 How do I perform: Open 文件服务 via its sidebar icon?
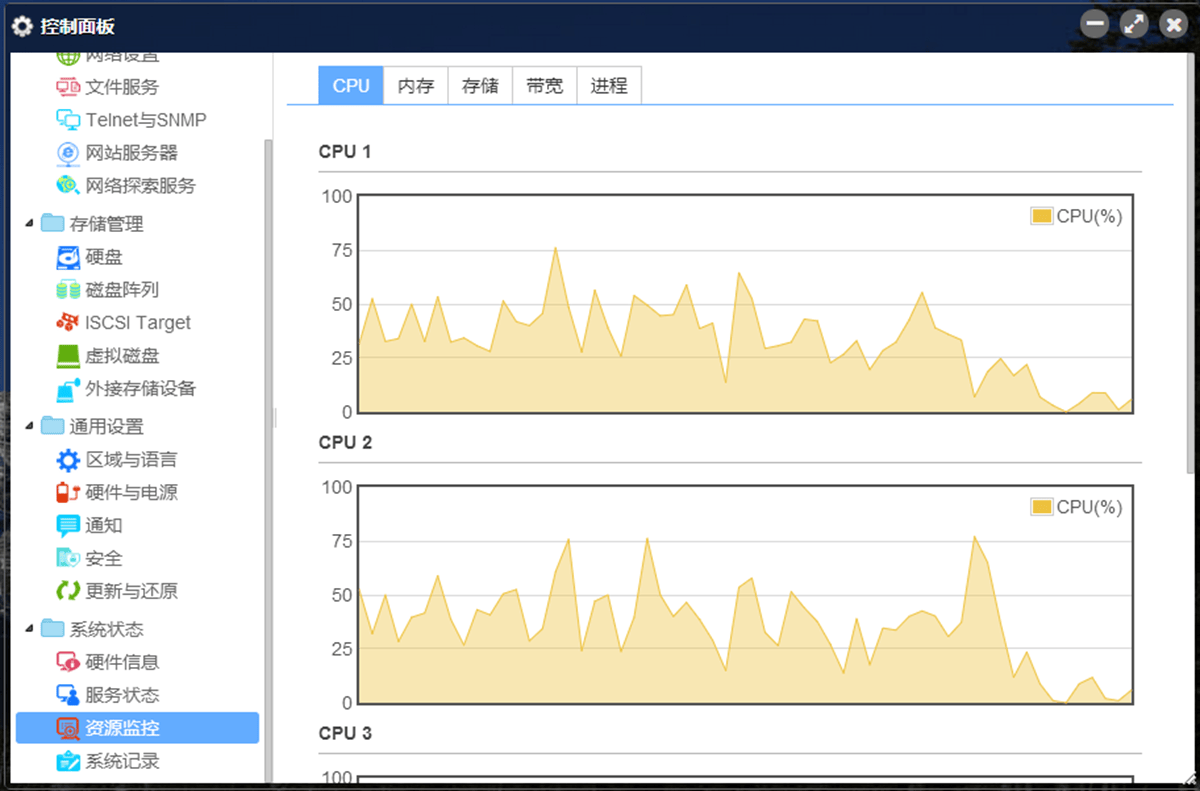pos(68,87)
